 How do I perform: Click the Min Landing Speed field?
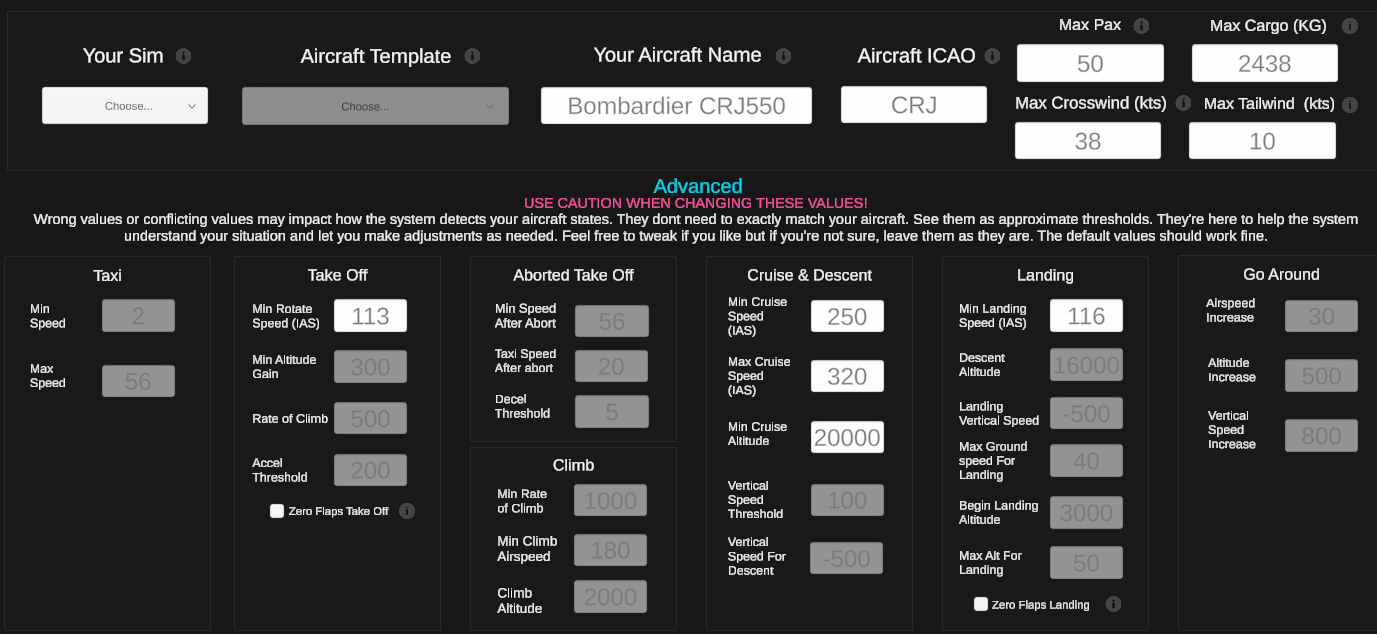point(1086,316)
